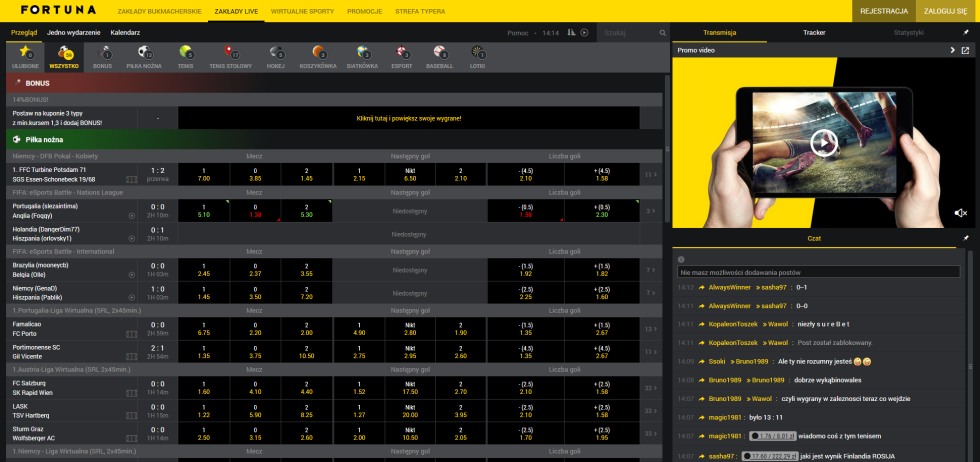Image resolution: width=980 pixels, height=462 pixels.
Task: Filter live events by Lotto
Action: click(x=478, y=57)
